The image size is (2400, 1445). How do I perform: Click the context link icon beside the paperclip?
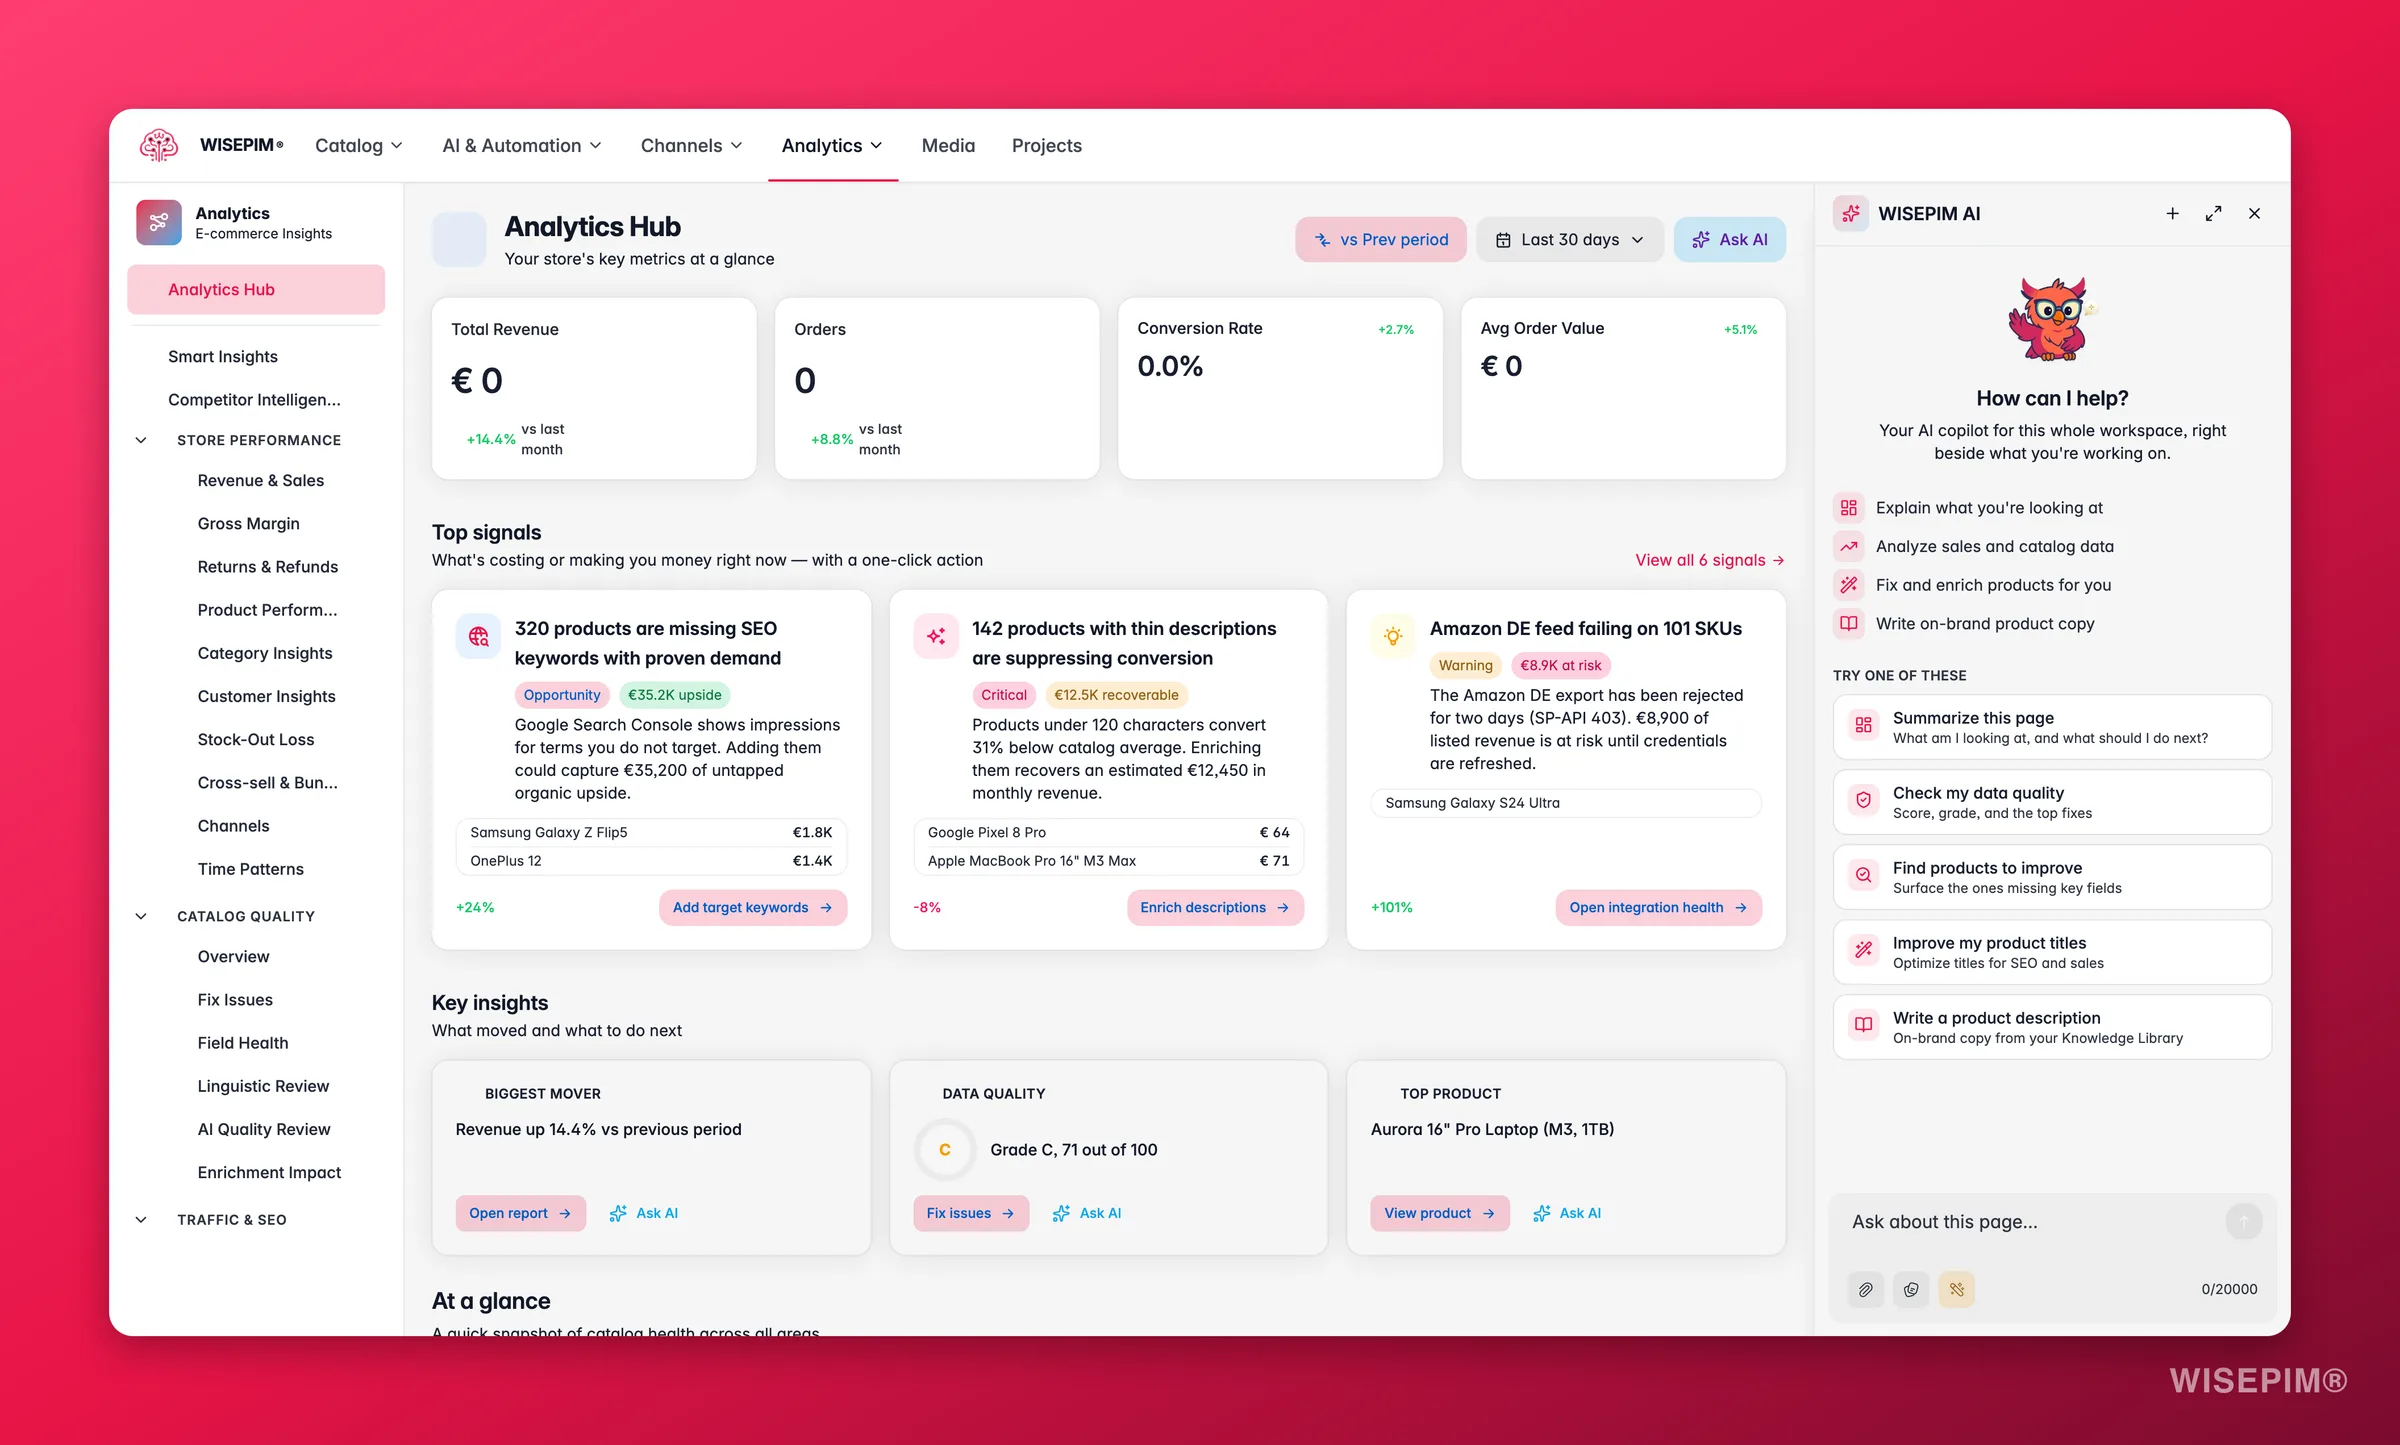[1911, 1289]
